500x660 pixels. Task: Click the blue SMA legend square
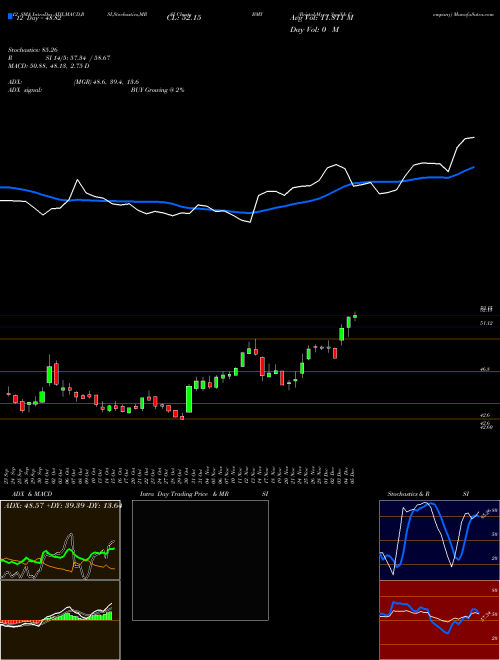[10, 16]
